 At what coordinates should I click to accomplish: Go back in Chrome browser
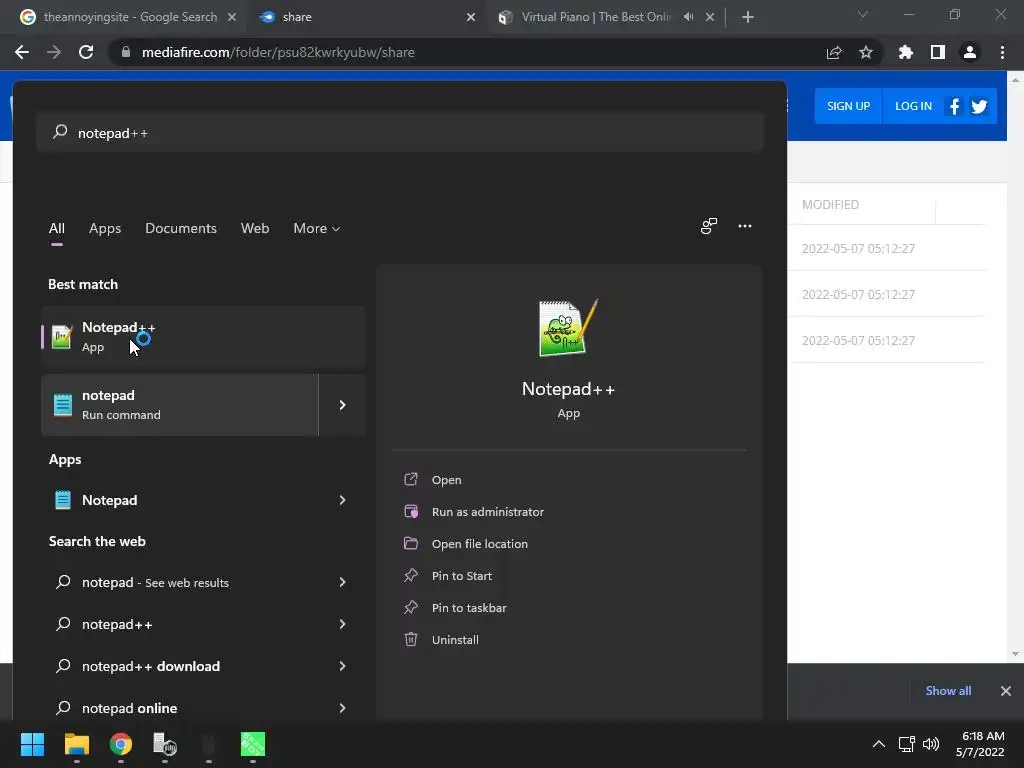(22, 52)
